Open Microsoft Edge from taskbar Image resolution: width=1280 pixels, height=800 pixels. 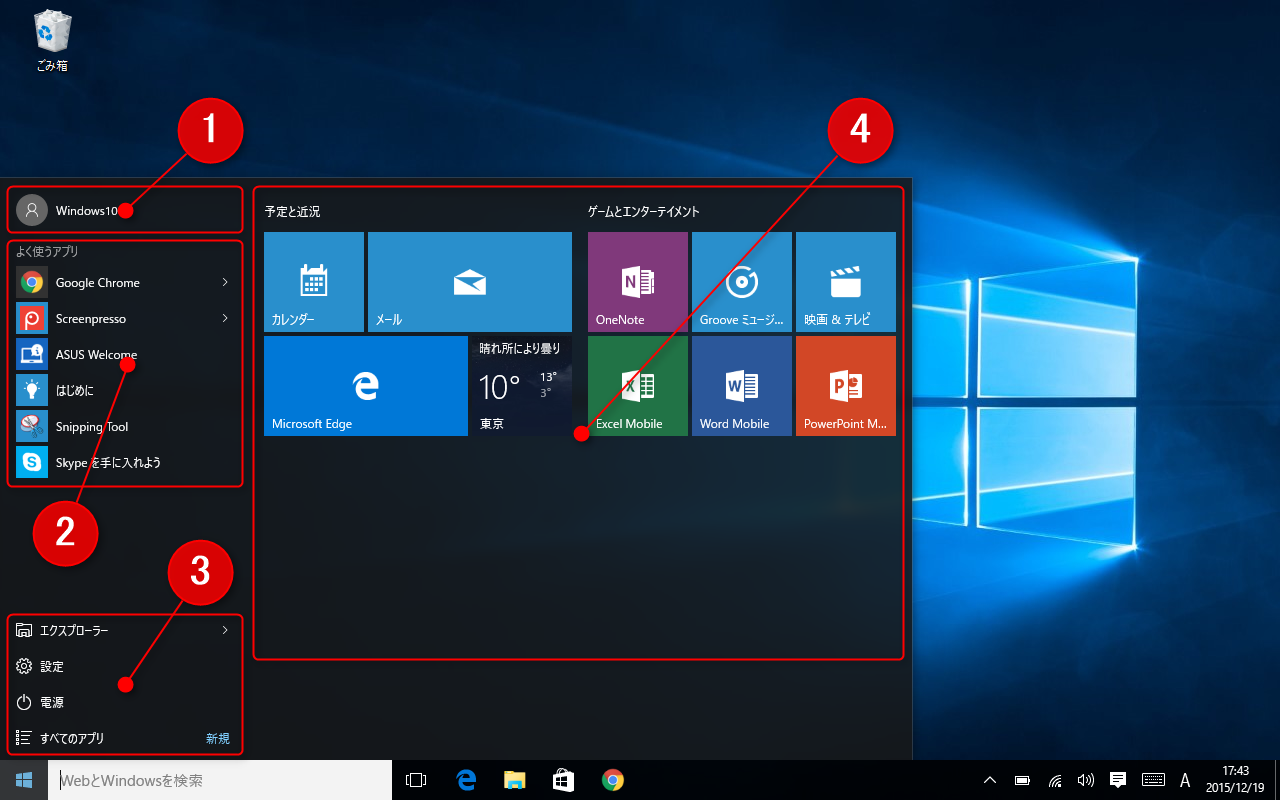tap(465, 780)
